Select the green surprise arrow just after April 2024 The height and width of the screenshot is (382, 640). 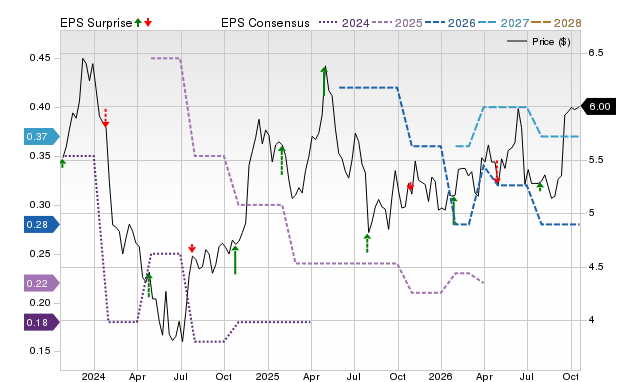pos(149,285)
